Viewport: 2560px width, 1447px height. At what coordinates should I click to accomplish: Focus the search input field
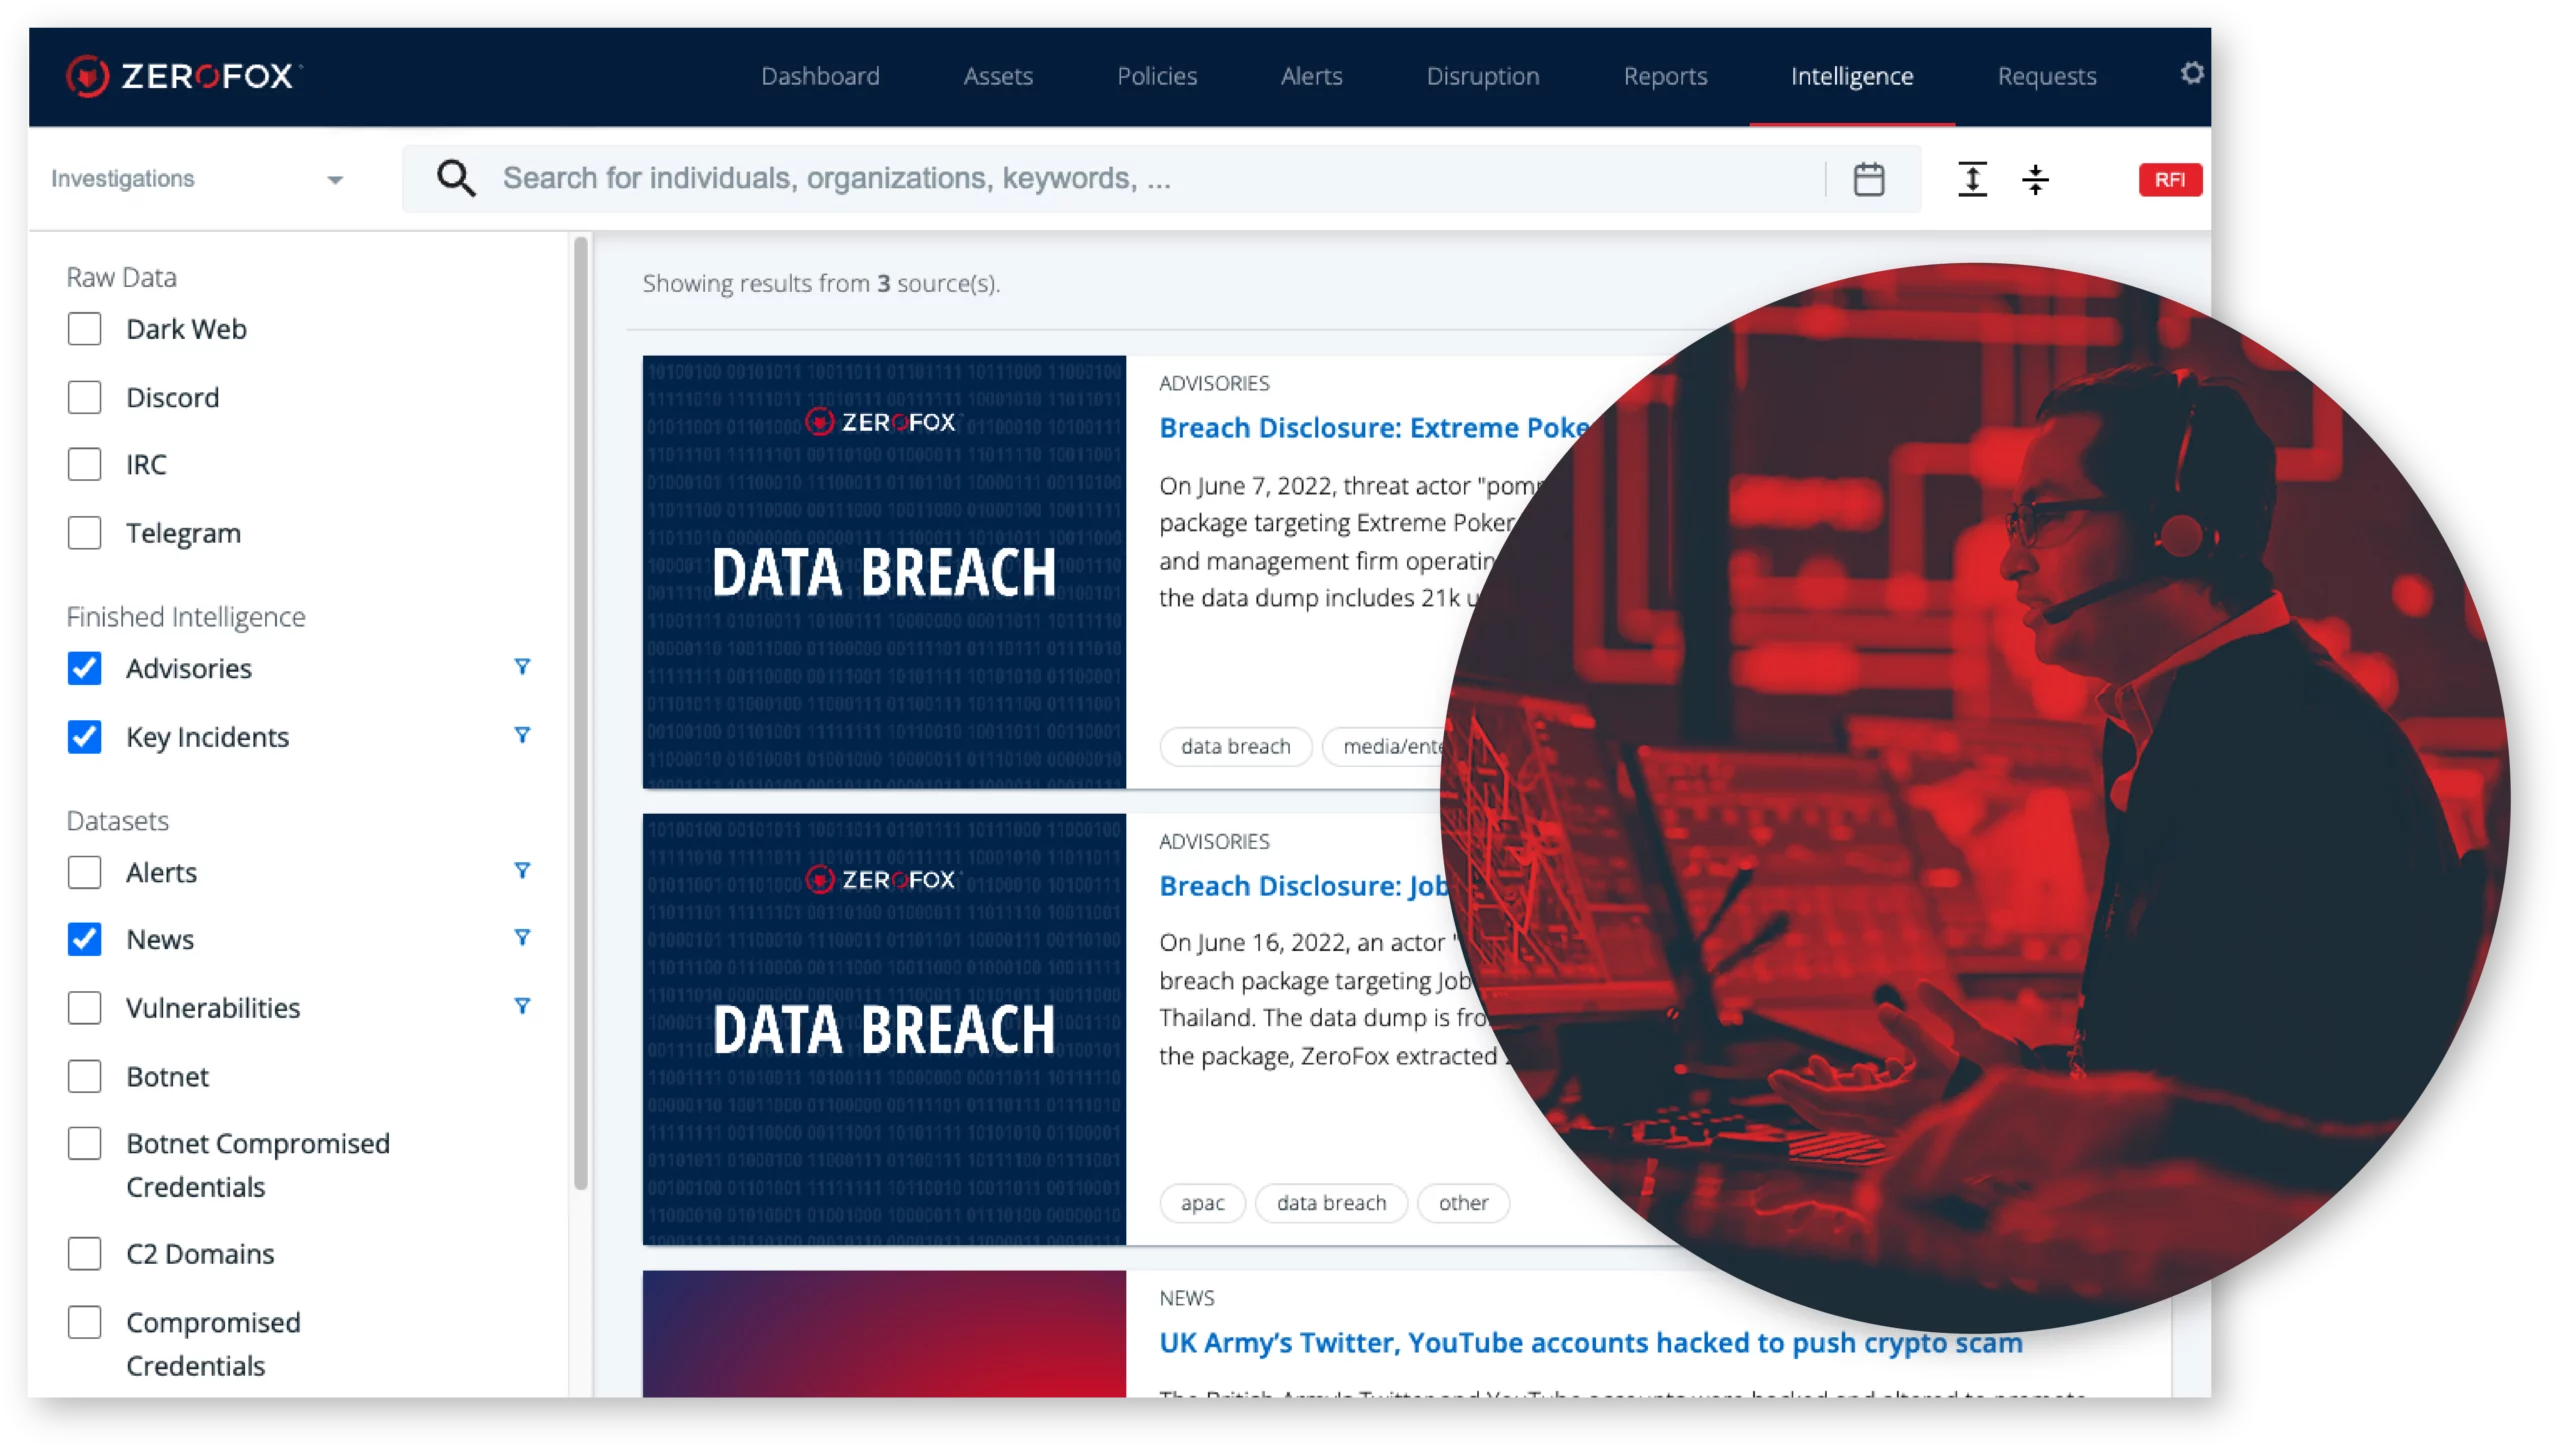pyautogui.click(x=1160, y=178)
